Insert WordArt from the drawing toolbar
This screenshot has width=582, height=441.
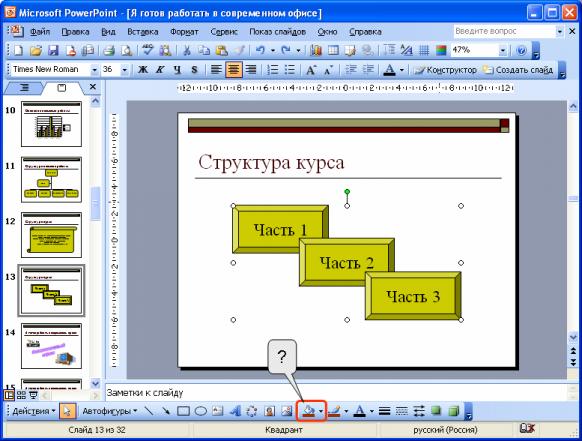point(235,411)
